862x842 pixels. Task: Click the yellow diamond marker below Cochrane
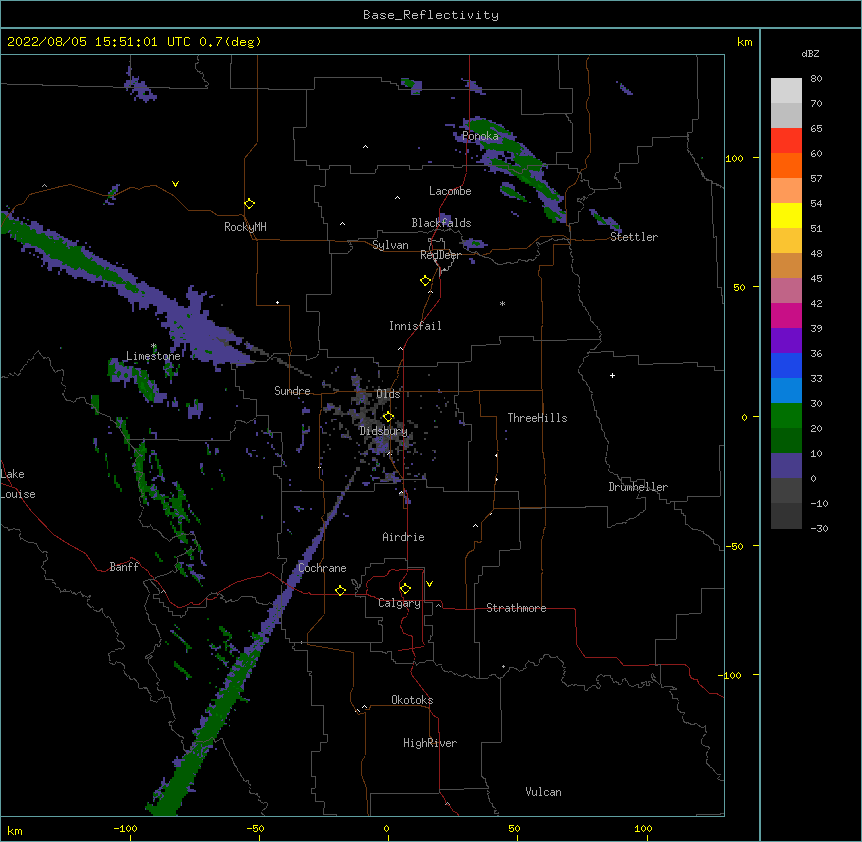(340, 590)
